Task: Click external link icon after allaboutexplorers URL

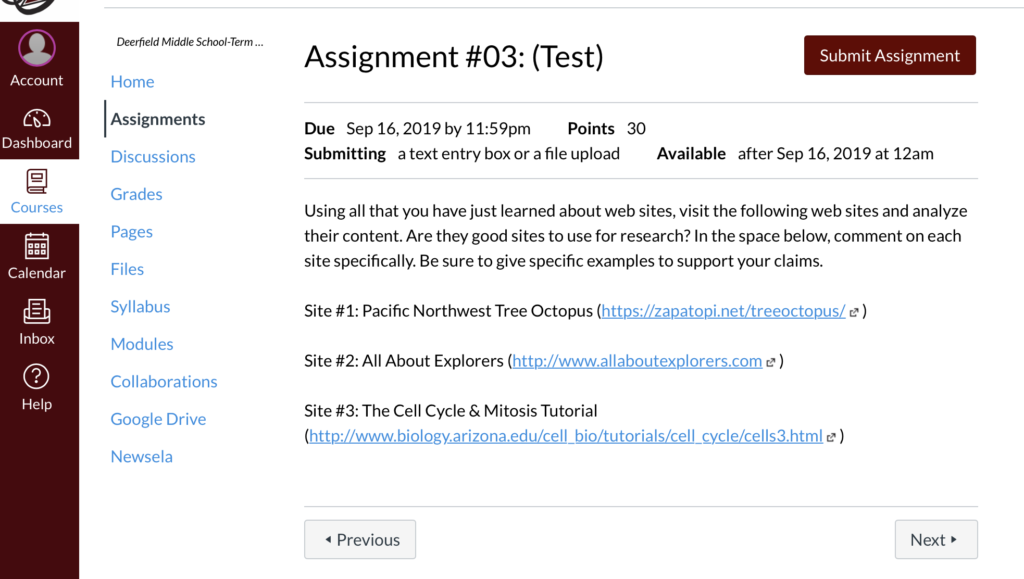Action: click(x=770, y=361)
